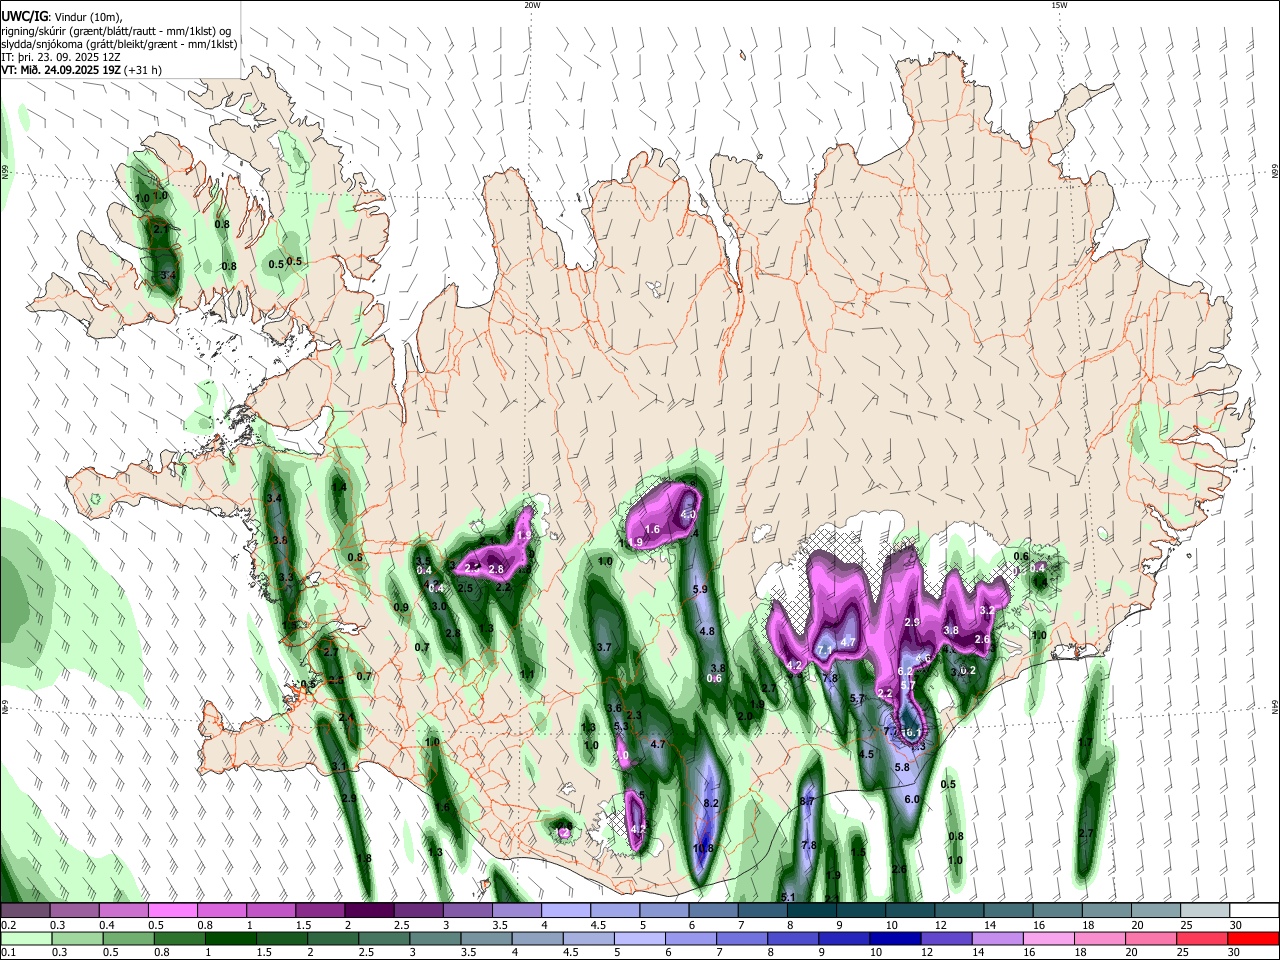The width and height of the screenshot is (1280, 960).
Task: Pick the blue-grey 7–8 mm snow swatch
Action: coord(763,910)
